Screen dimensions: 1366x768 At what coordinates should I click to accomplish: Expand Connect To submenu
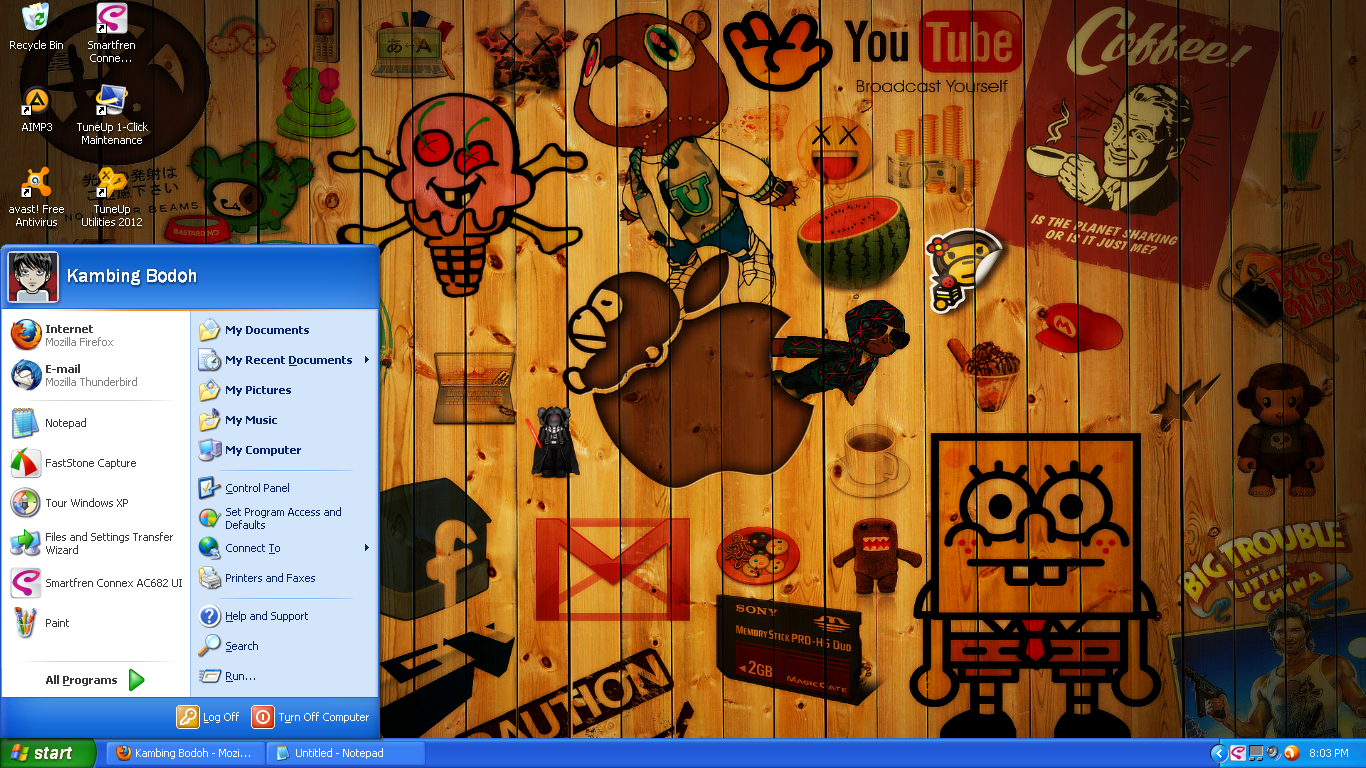(284, 548)
